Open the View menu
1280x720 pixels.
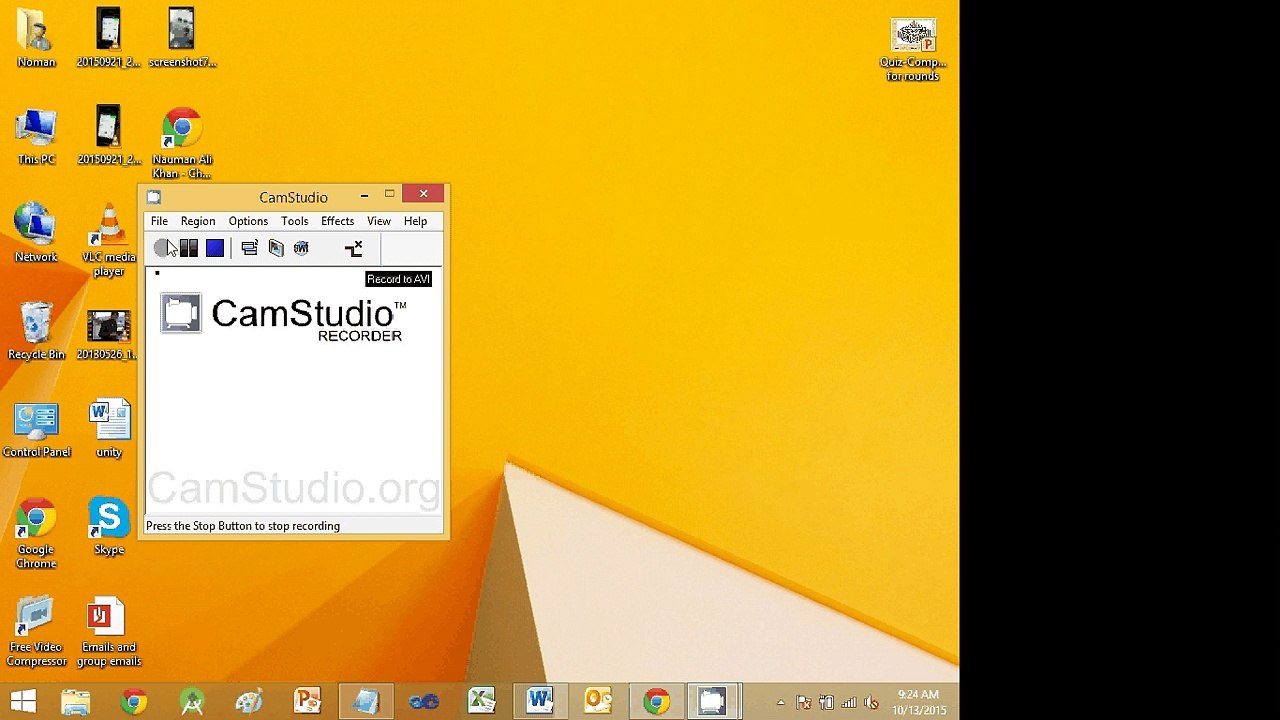(378, 221)
